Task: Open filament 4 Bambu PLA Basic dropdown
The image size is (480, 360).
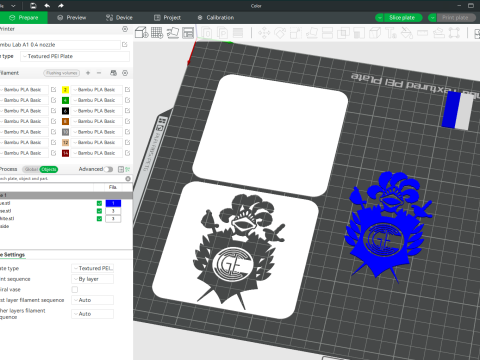Action: click(97, 100)
